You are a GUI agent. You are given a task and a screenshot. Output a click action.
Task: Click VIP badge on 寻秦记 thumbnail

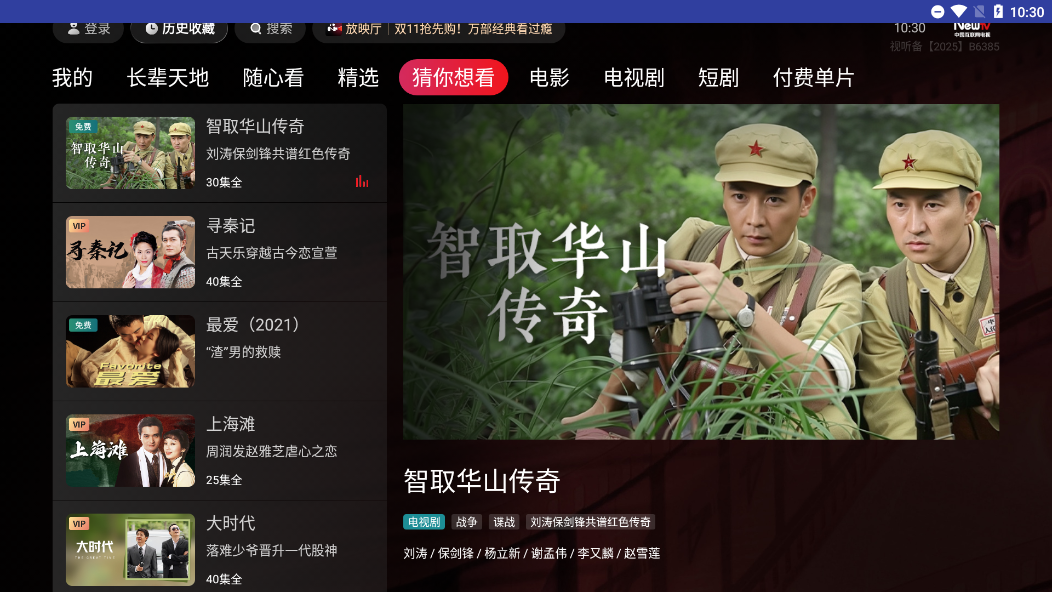(78, 226)
